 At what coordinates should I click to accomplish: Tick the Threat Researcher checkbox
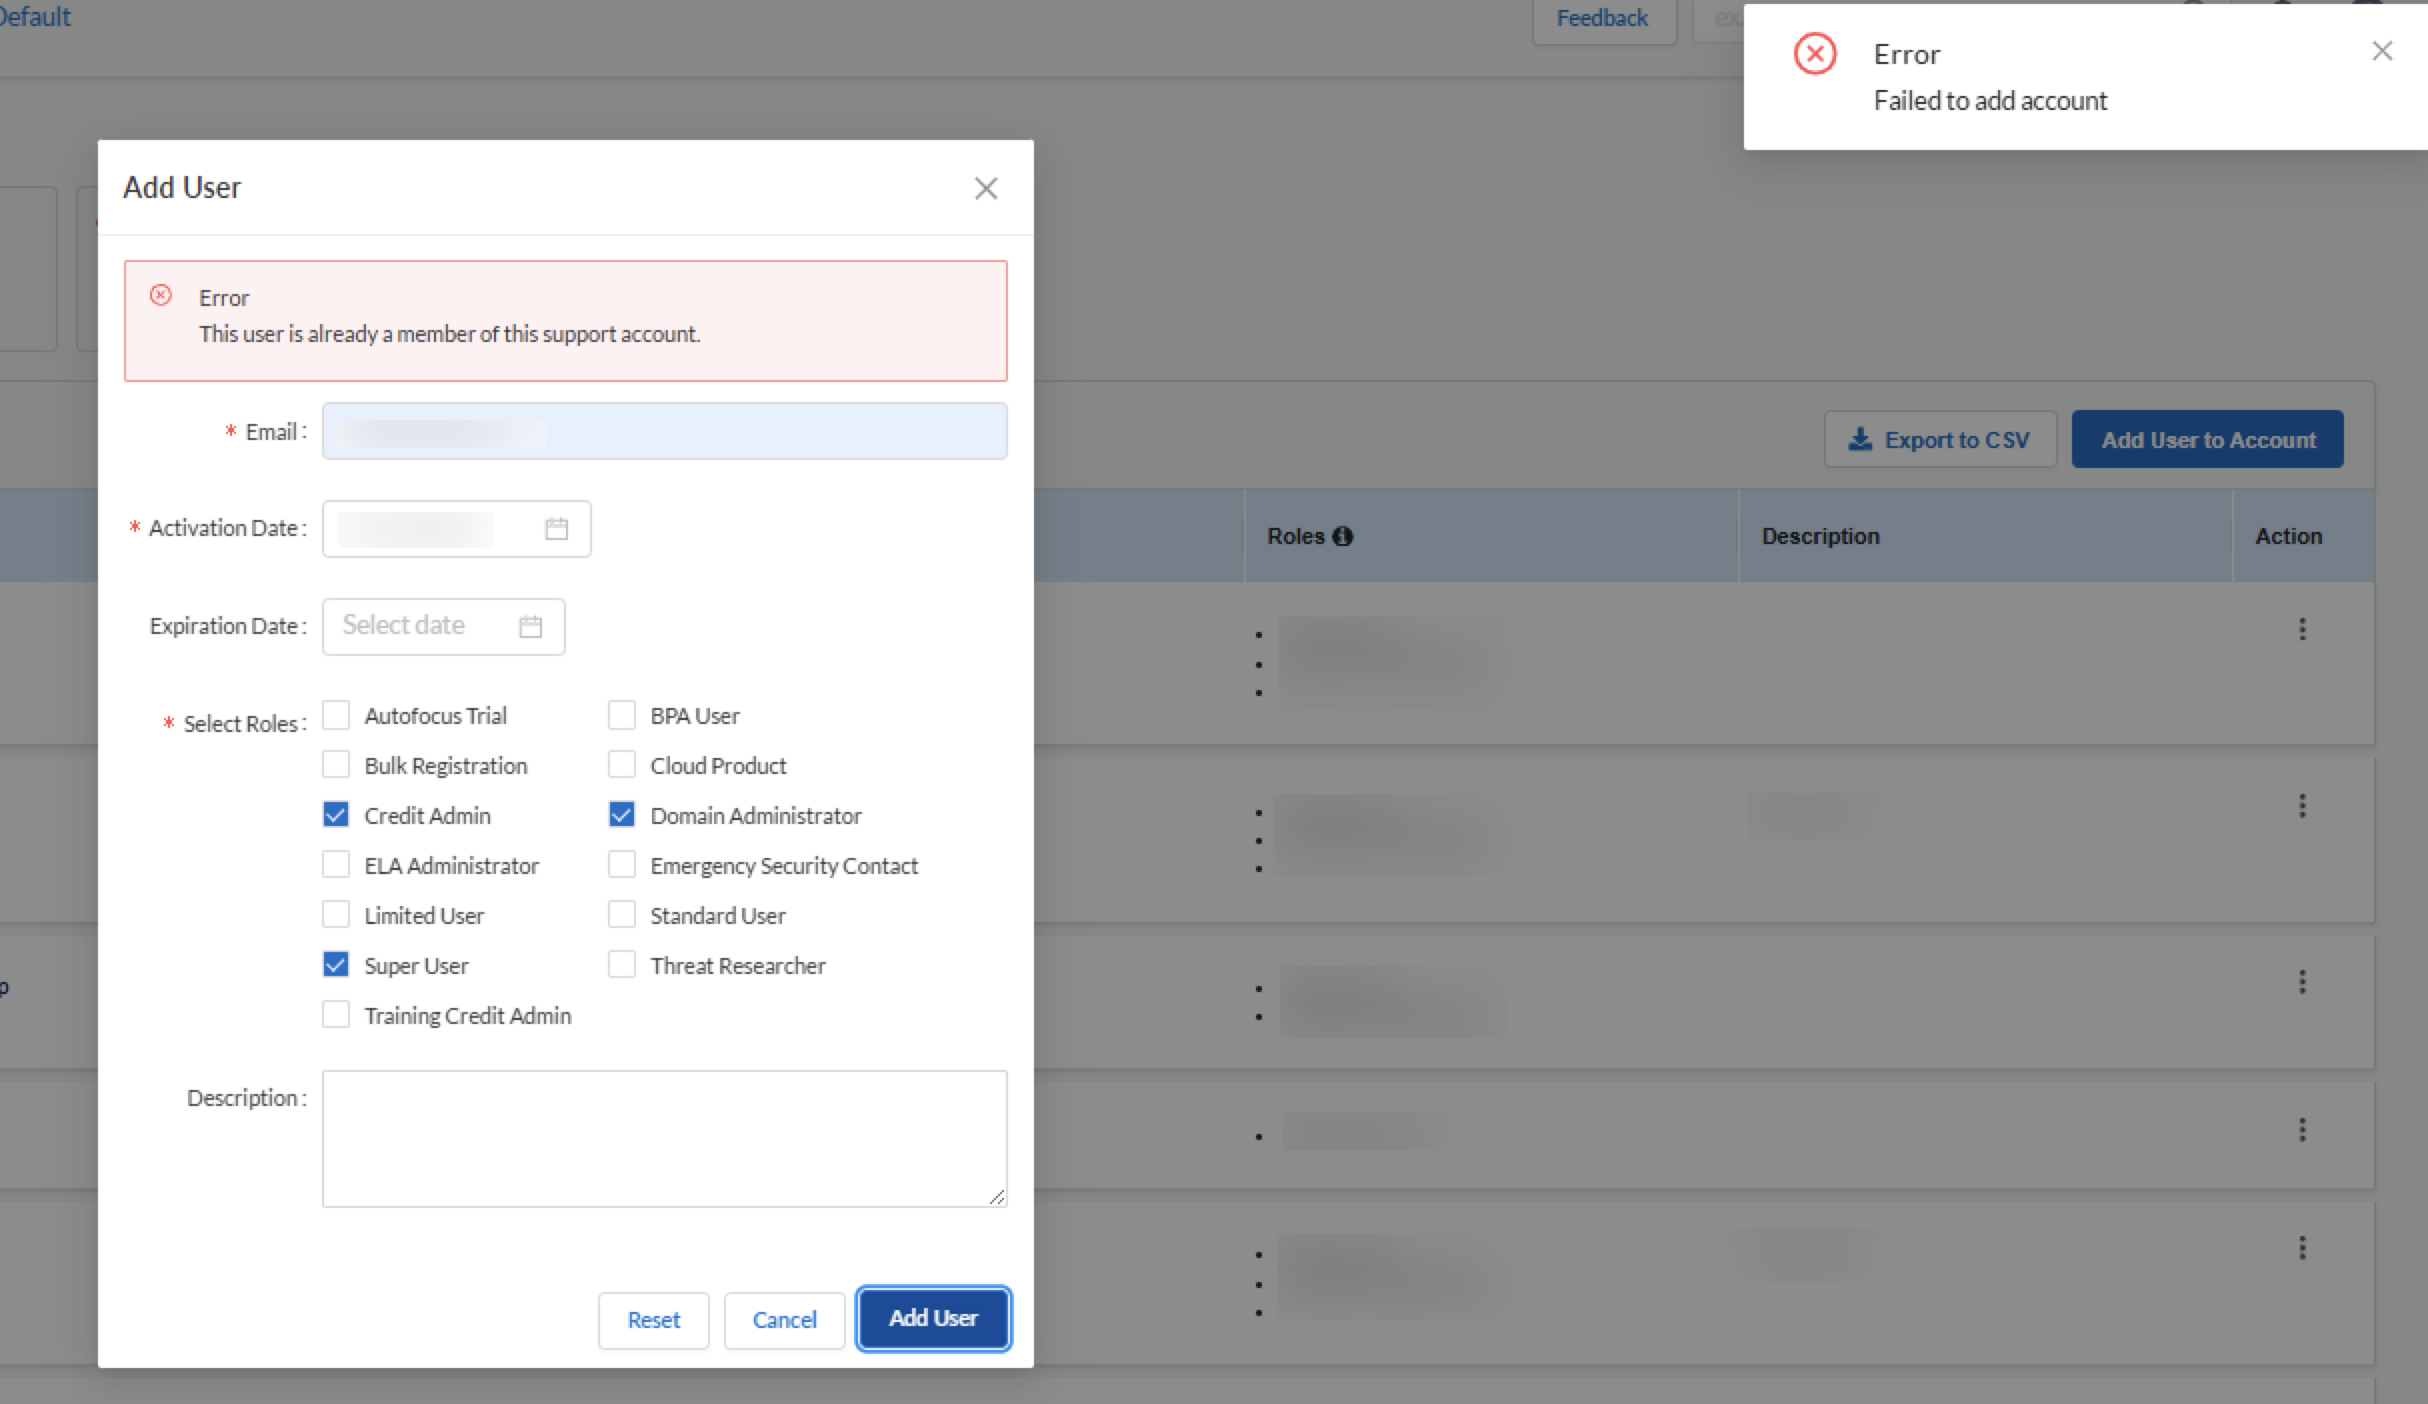pos(622,965)
